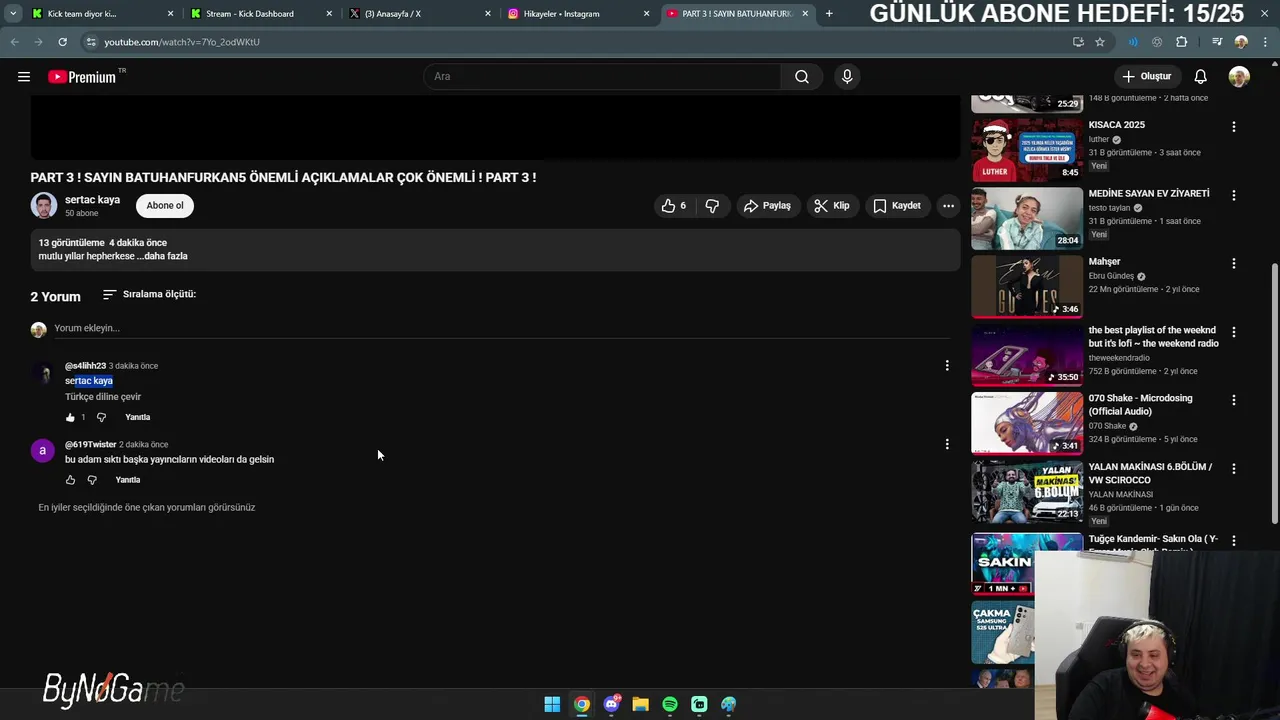The image size is (1280, 720).
Task: Dislike the comment by @s4lihh23
Action: [101, 417]
